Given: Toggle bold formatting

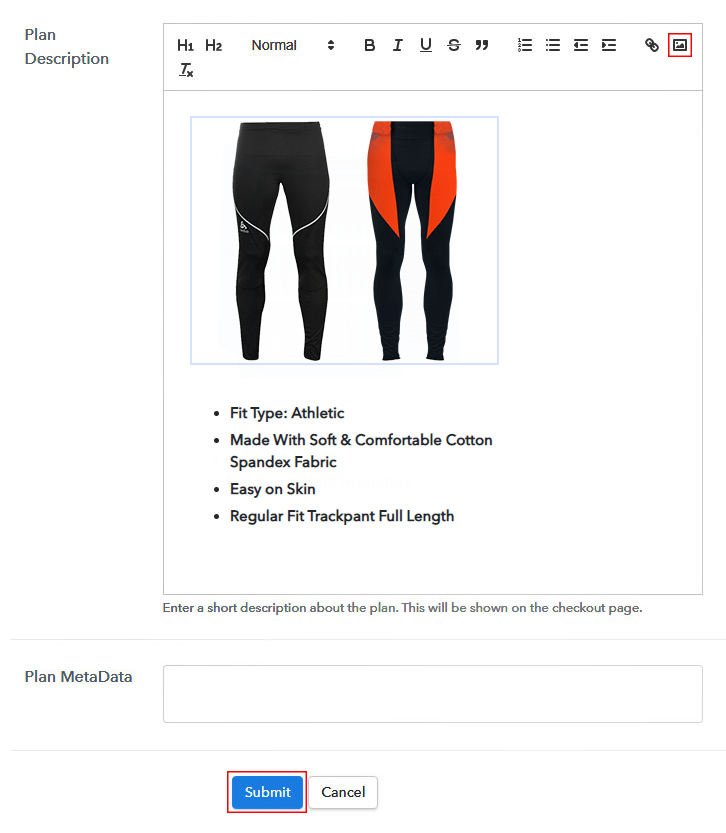Looking at the screenshot, I should [x=370, y=46].
